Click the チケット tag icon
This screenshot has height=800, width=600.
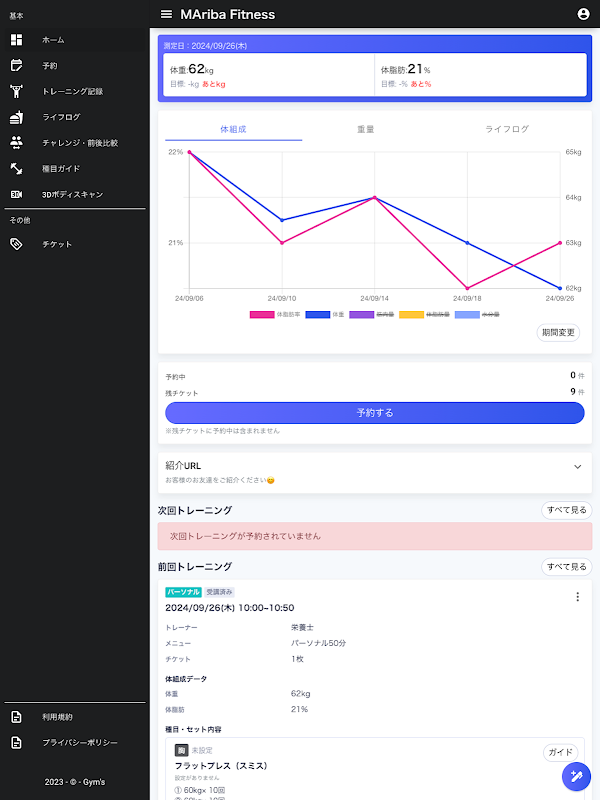(x=16, y=244)
